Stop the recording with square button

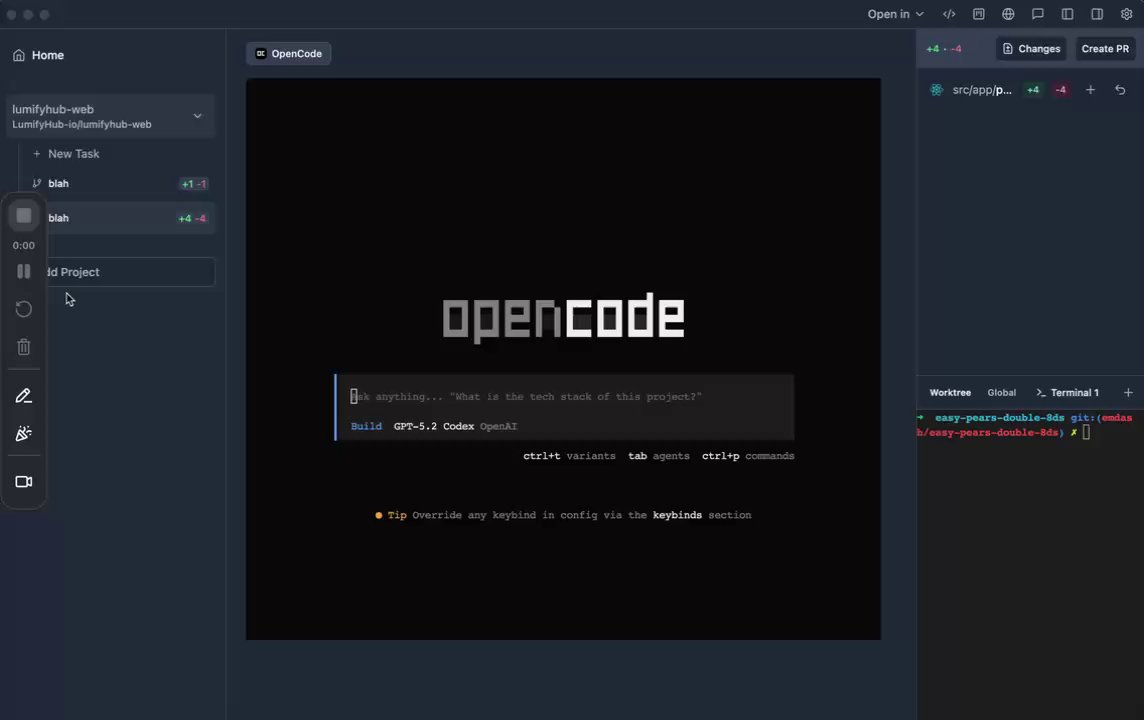(23, 215)
